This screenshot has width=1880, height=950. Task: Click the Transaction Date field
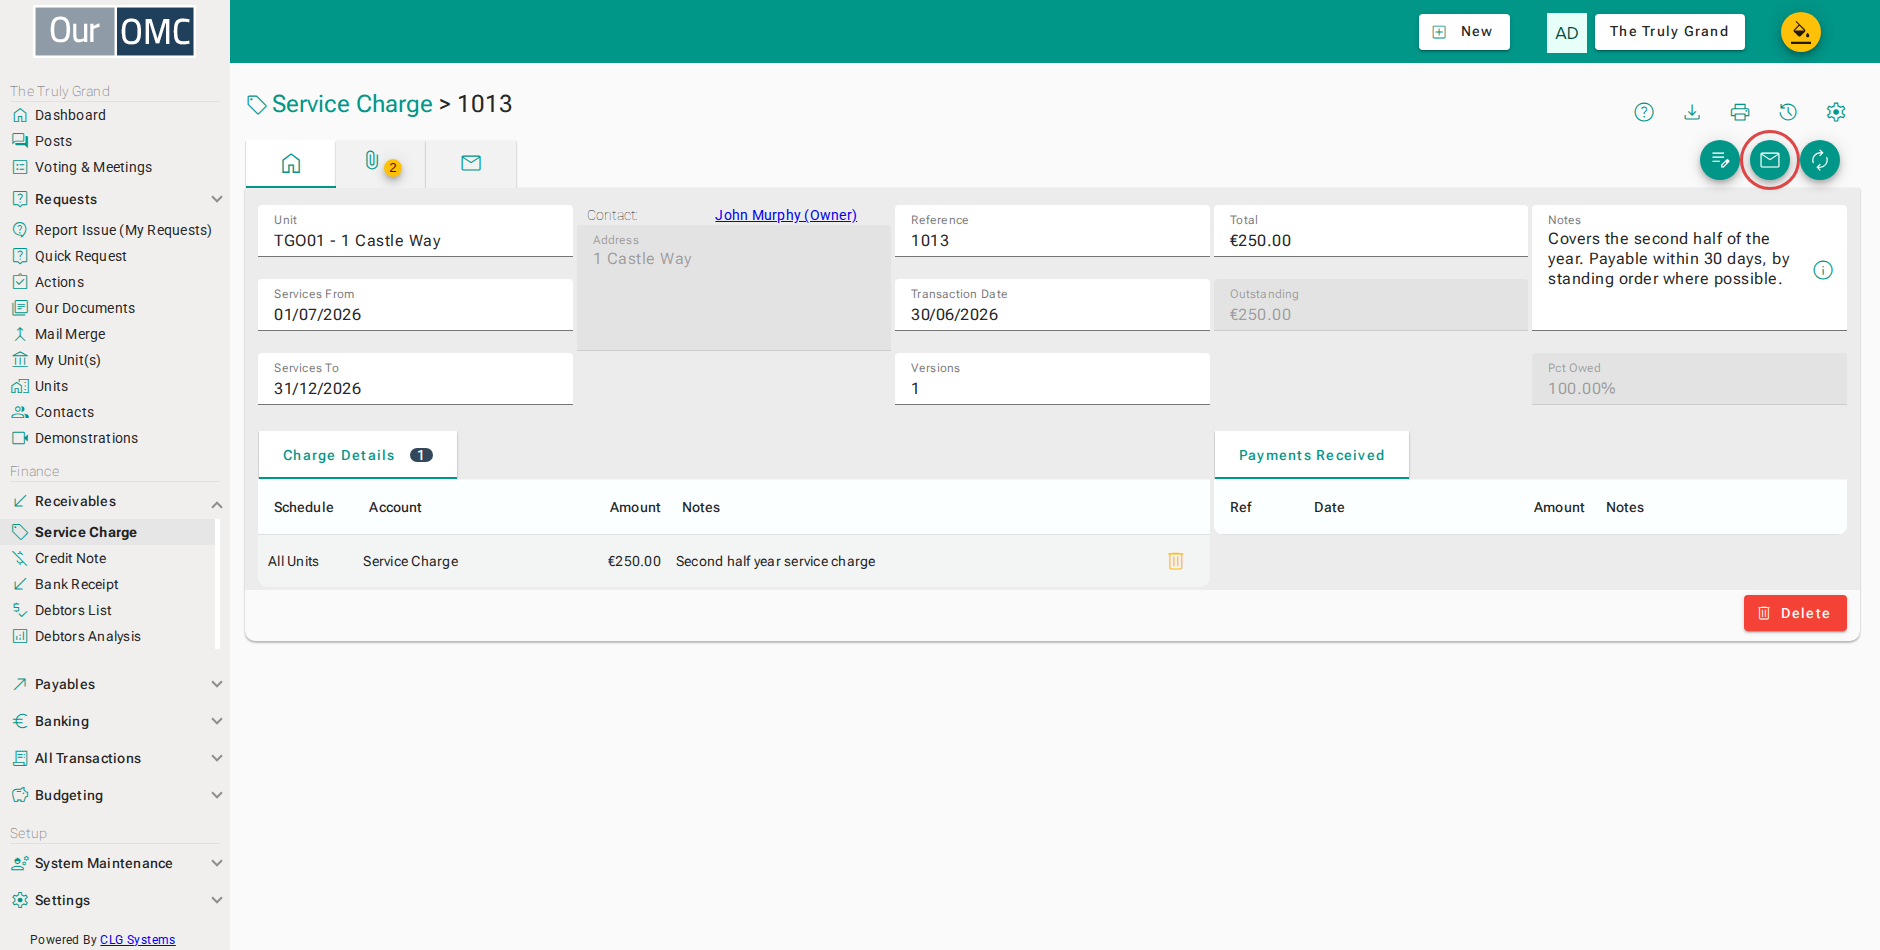click(1052, 305)
